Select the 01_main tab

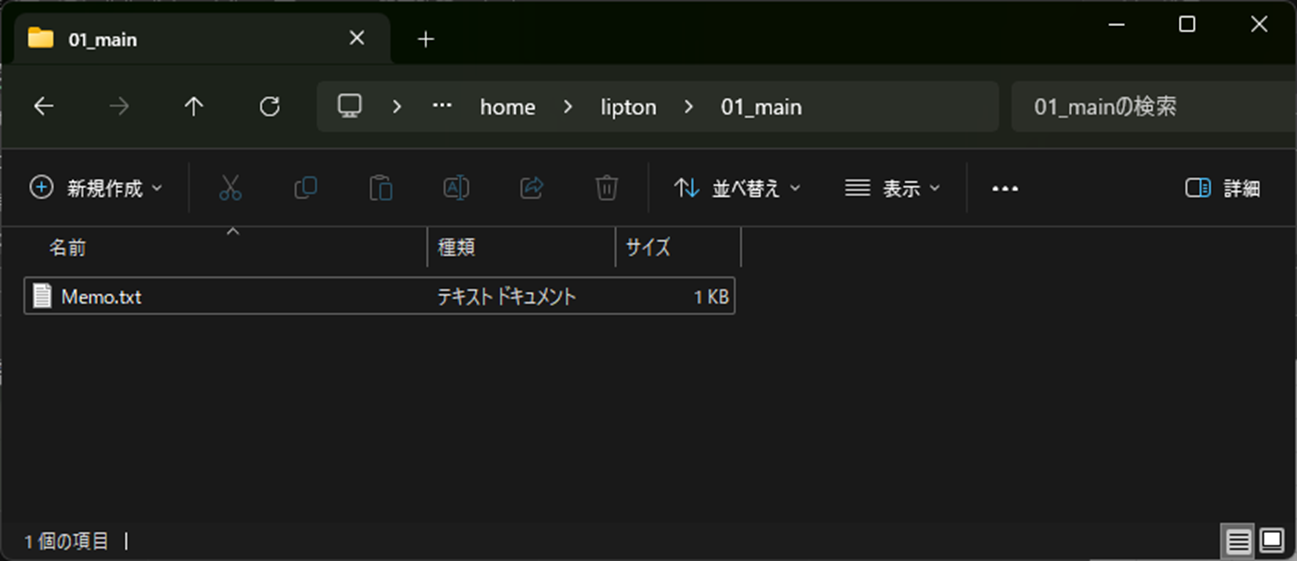pyautogui.click(x=202, y=39)
